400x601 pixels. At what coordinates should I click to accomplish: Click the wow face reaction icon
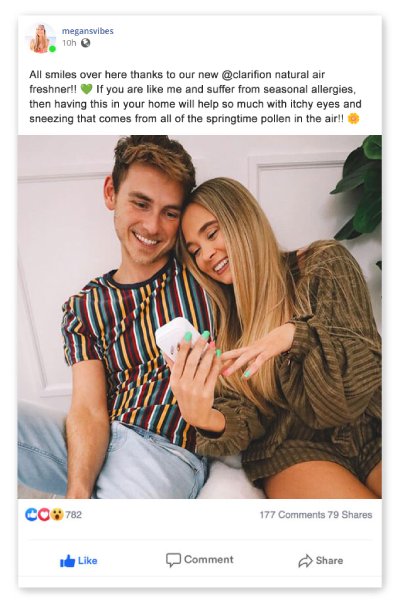click(x=57, y=514)
